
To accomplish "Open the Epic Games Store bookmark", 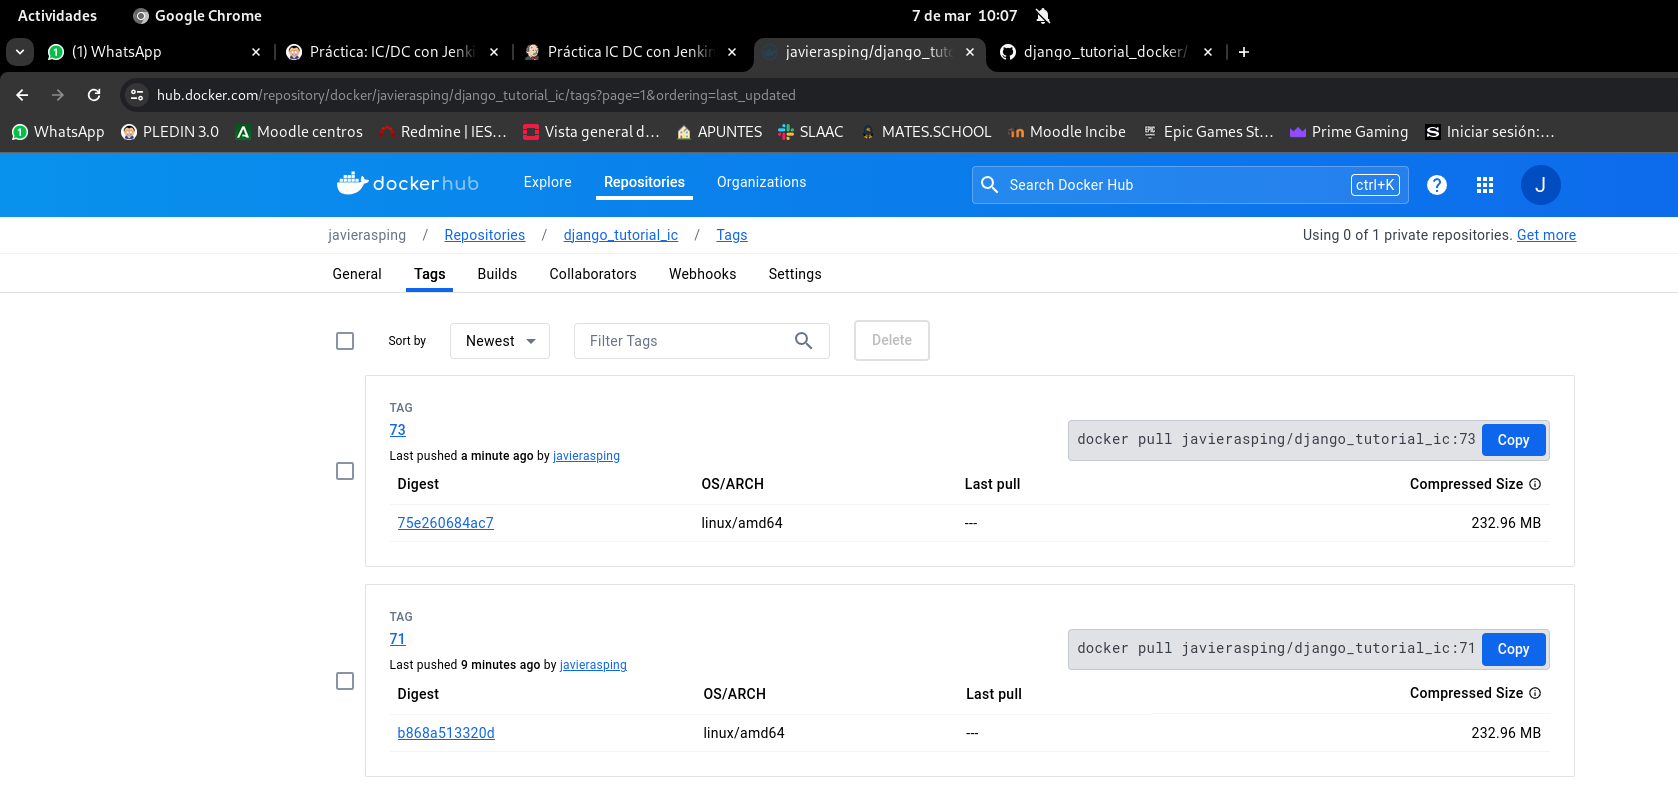I will click(1208, 132).
